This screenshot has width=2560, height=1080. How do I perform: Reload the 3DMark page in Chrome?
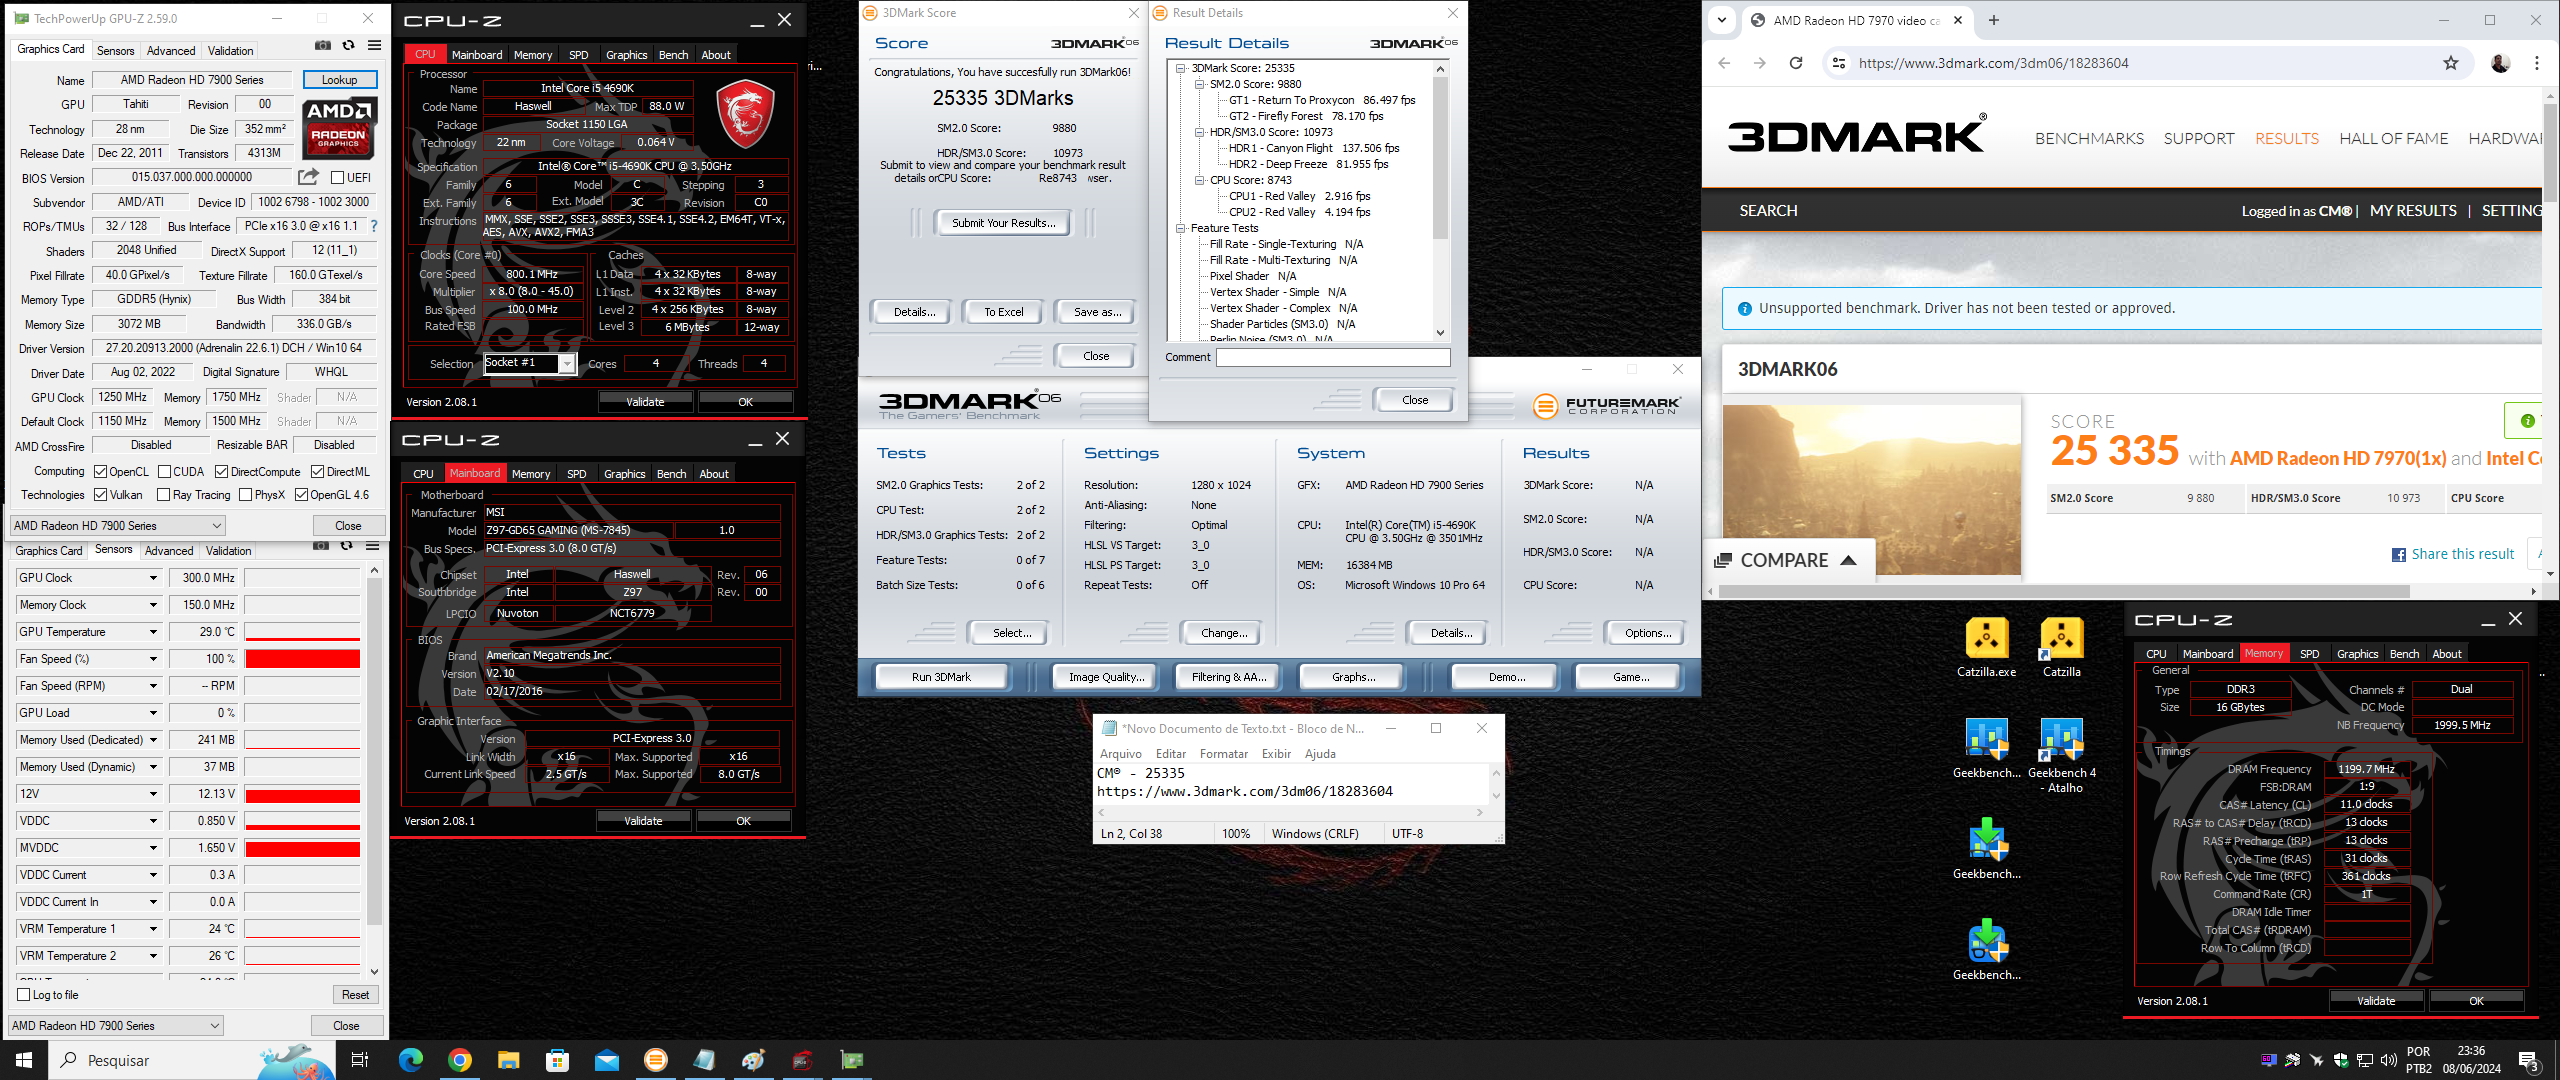pos(1796,63)
